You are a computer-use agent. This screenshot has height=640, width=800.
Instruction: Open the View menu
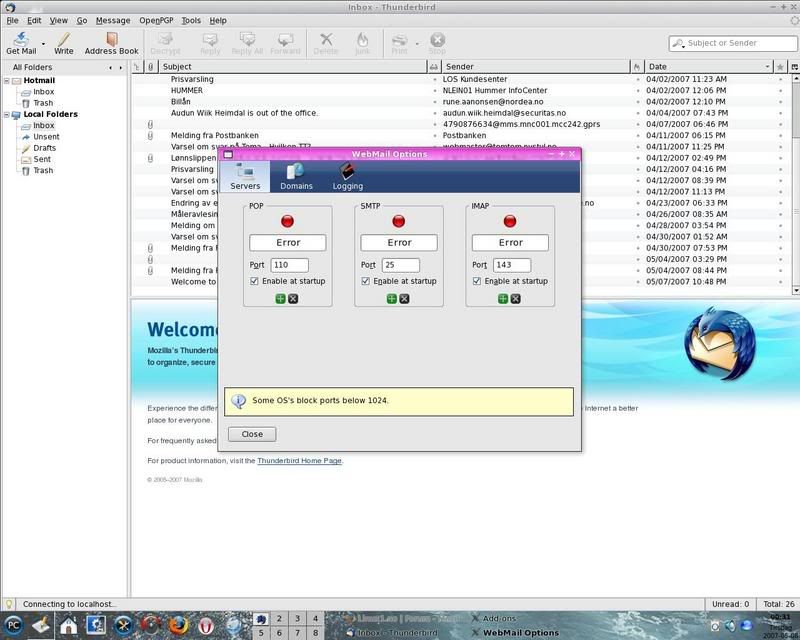coord(58,20)
